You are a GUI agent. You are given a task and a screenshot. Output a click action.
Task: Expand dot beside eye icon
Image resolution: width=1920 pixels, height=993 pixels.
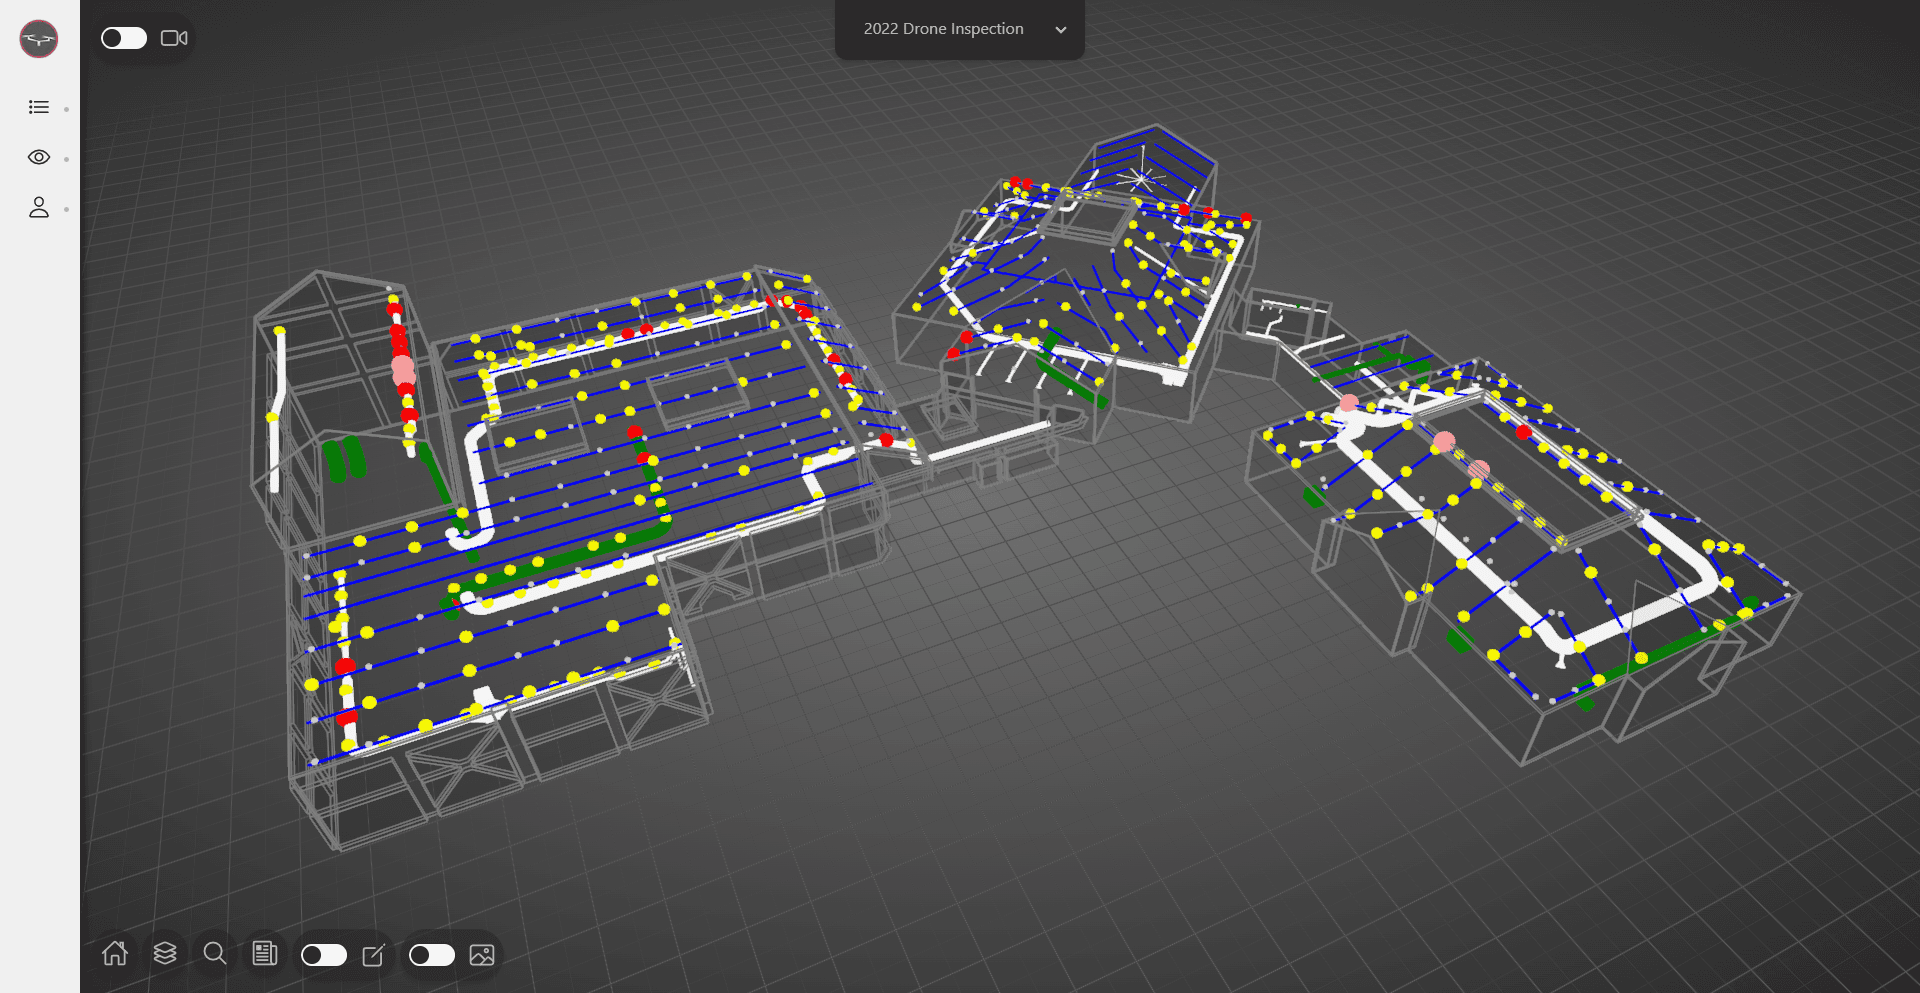67,159
